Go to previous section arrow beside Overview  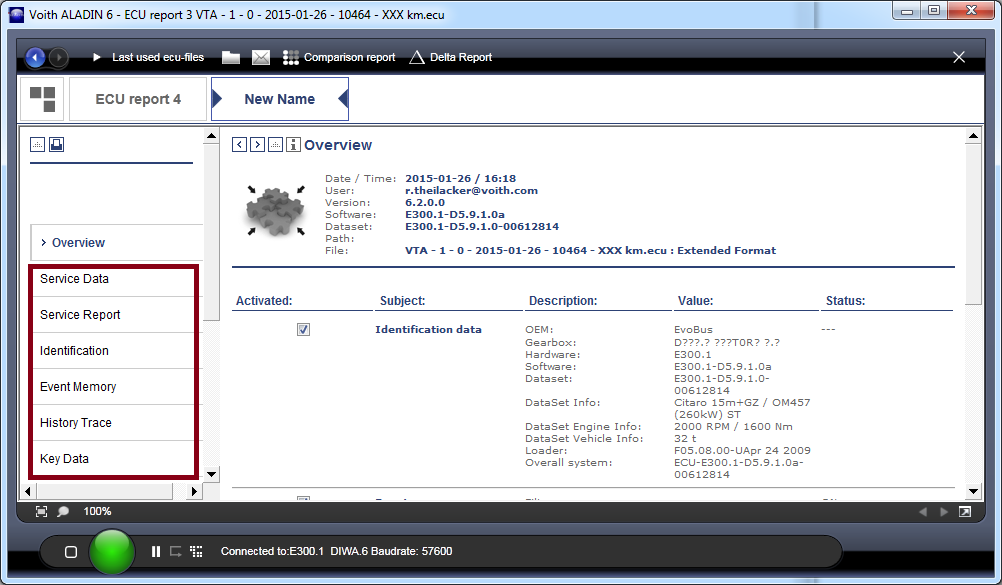pos(239,144)
